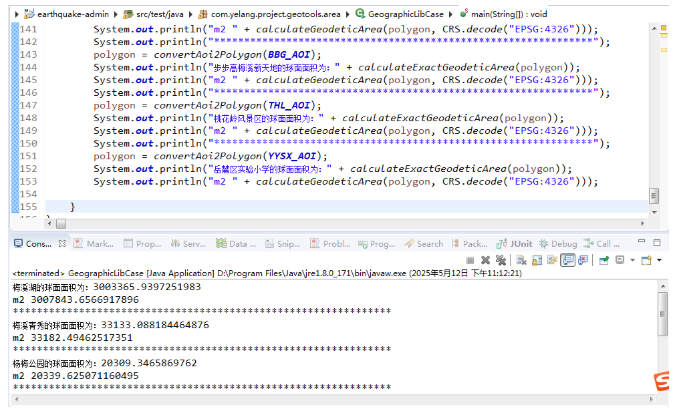Switch to the Snippets tab
The image size is (674, 415).
click(x=283, y=243)
